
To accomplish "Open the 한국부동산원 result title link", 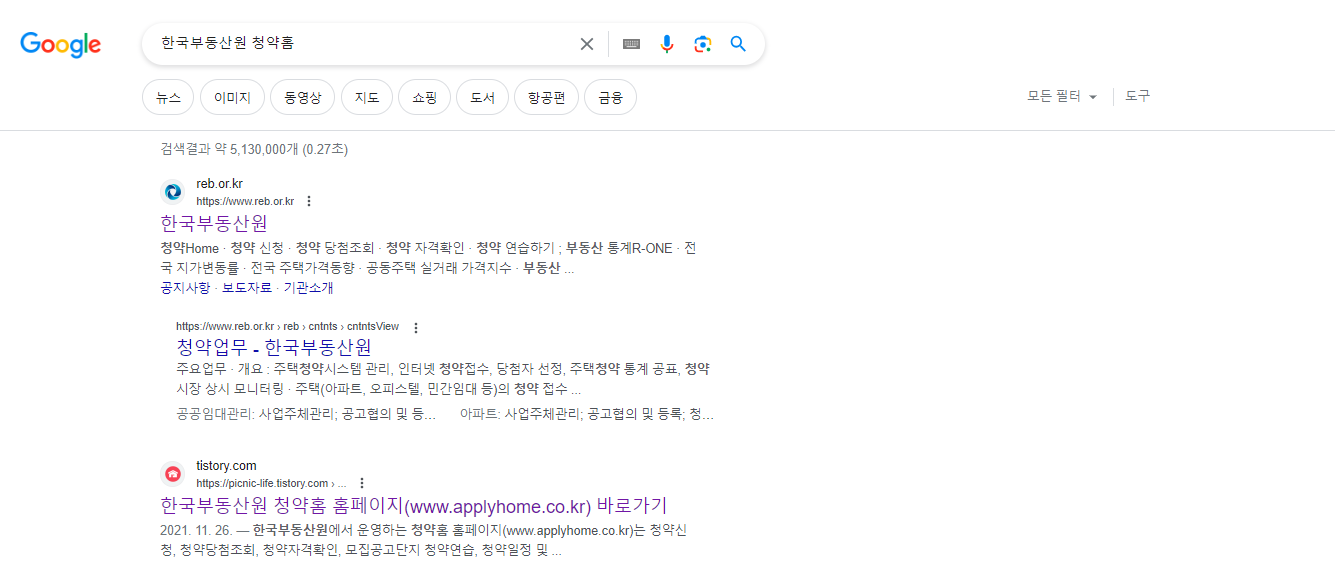I will tap(214, 223).
